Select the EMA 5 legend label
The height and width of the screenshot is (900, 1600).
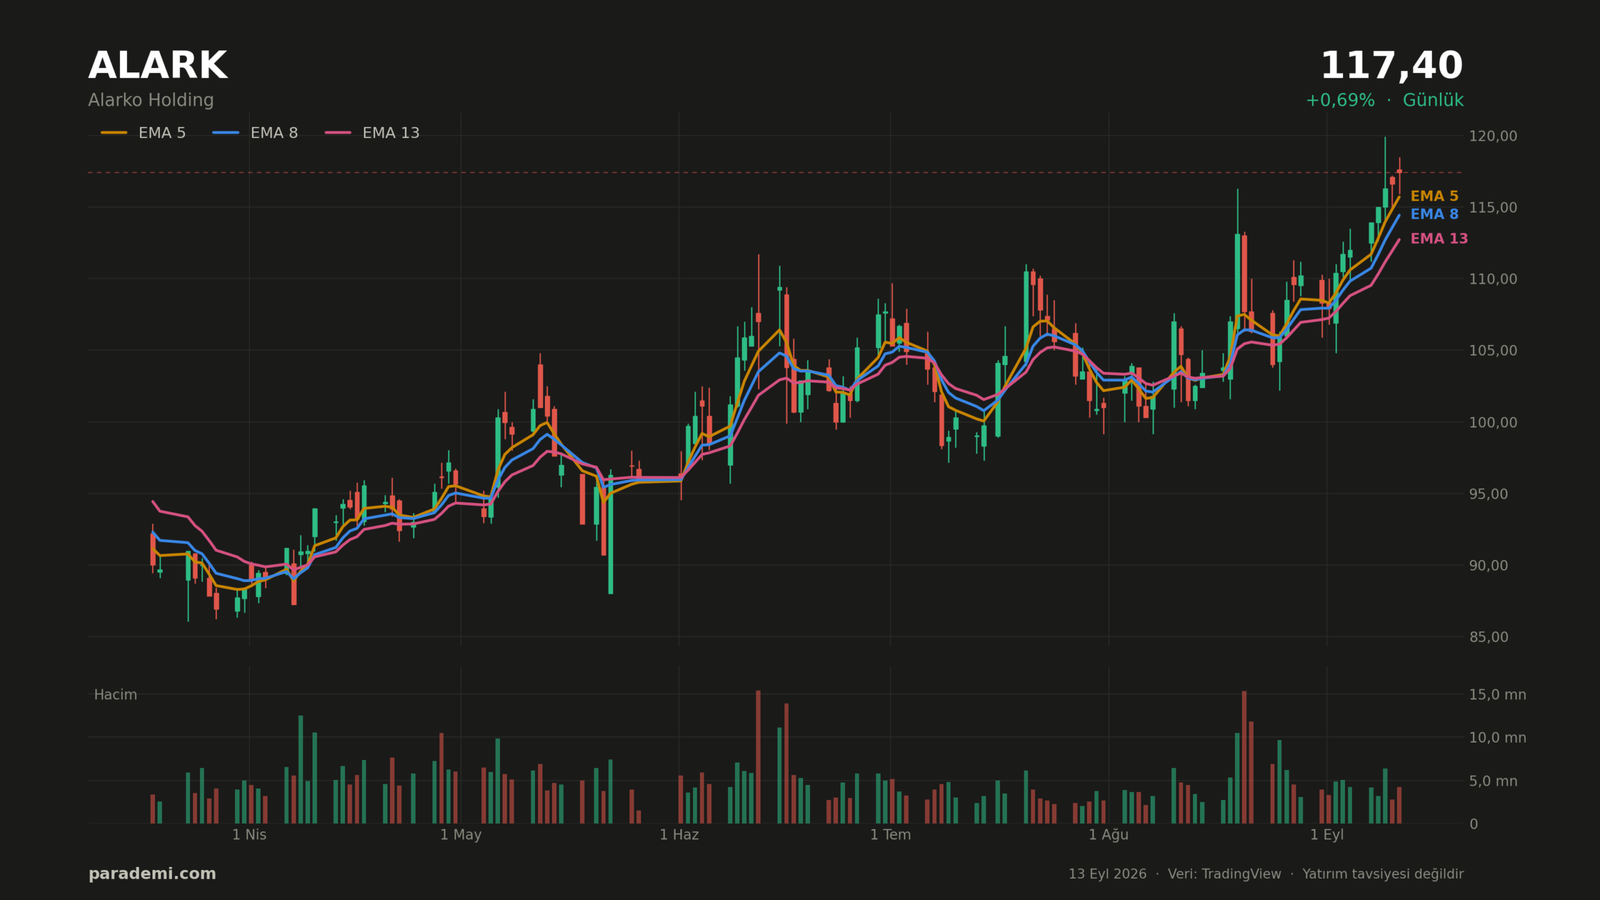[162, 133]
